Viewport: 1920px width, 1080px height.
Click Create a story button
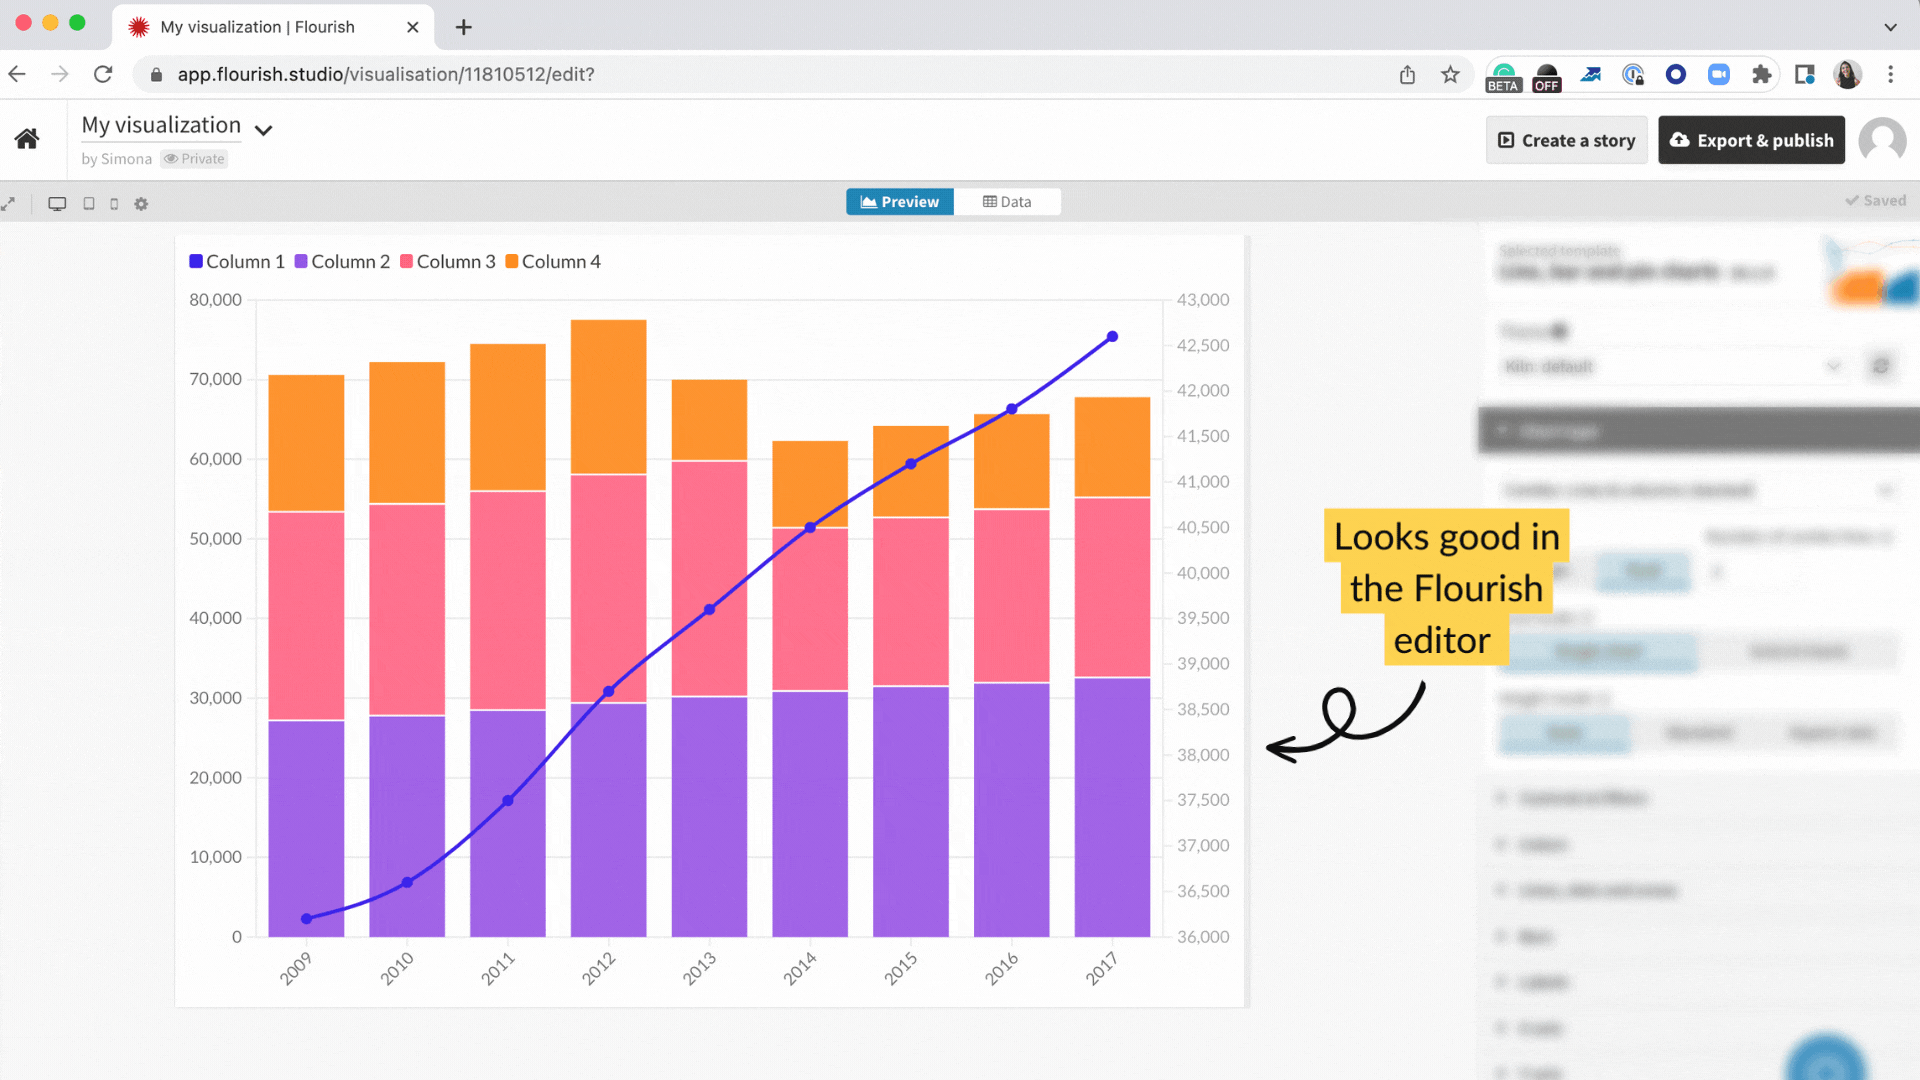click(x=1566, y=141)
